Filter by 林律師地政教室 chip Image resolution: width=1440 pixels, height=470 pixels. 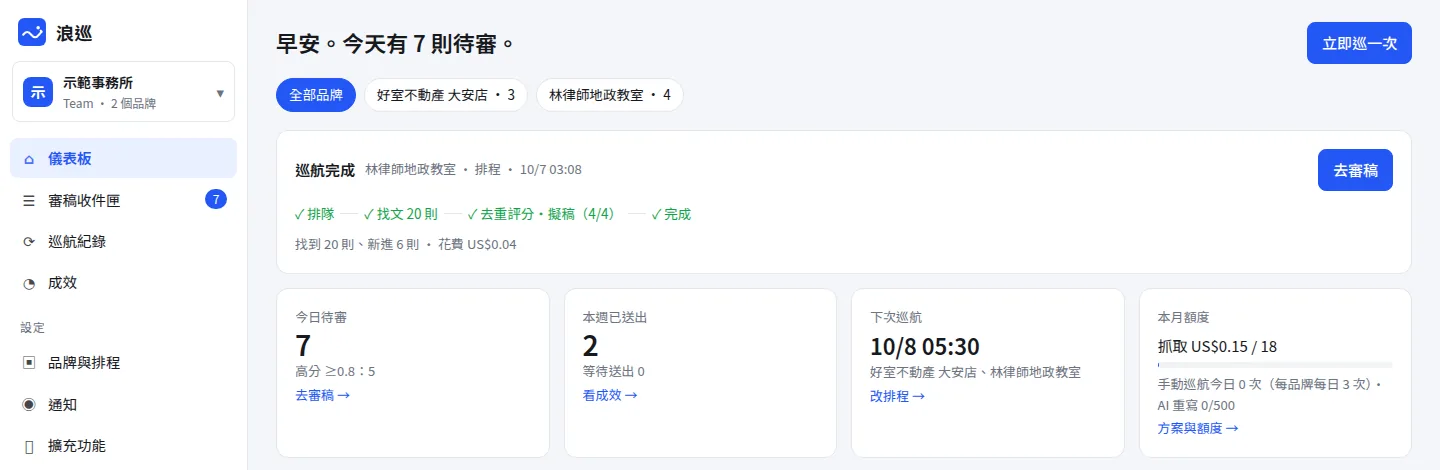click(610, 95)
